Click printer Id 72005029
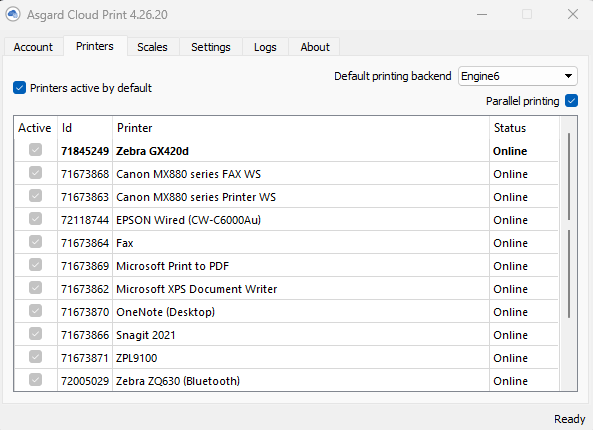Screen dimensions: 593x430 [85, 381]
